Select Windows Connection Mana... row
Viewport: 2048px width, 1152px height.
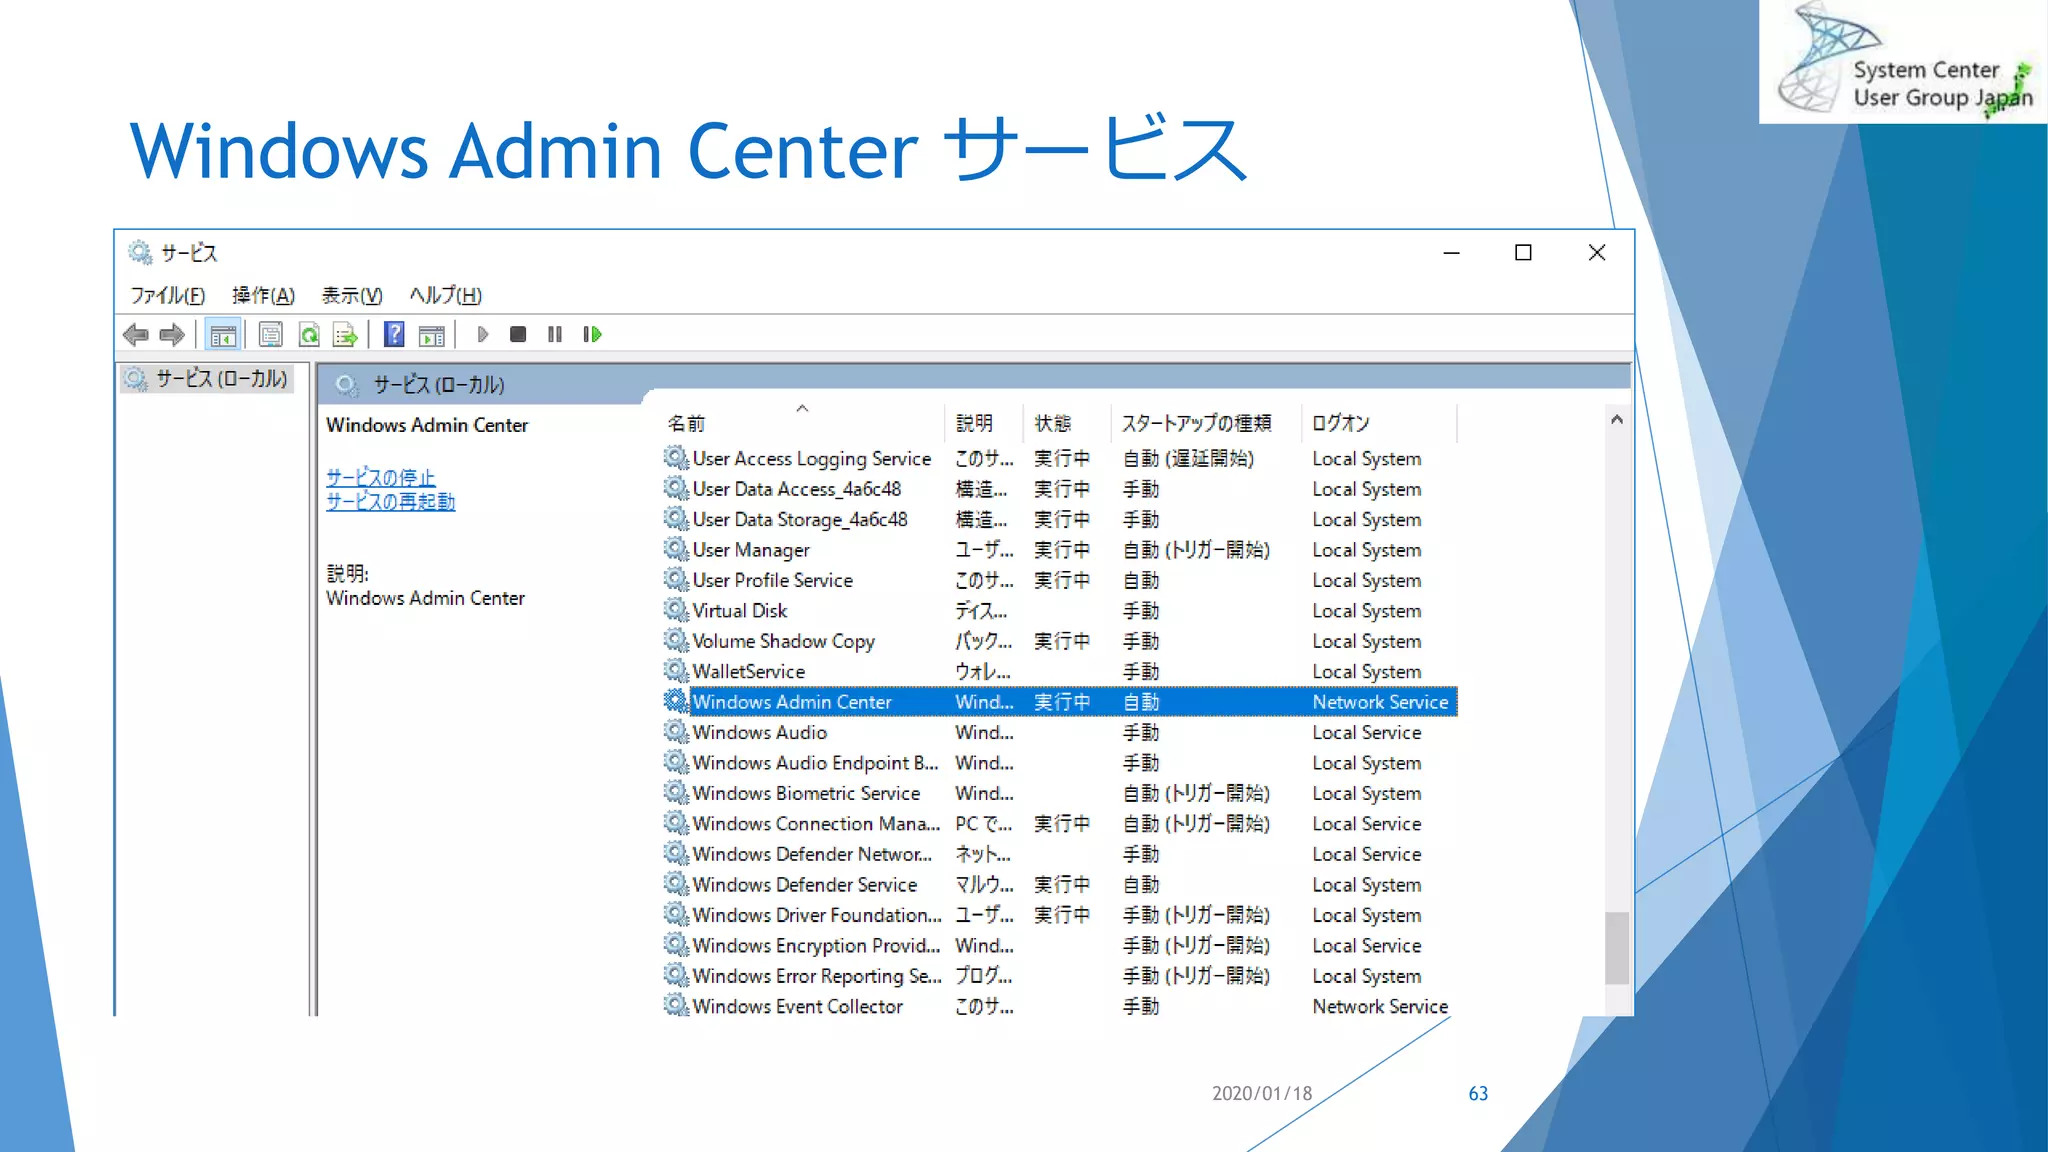point(1059,823)
